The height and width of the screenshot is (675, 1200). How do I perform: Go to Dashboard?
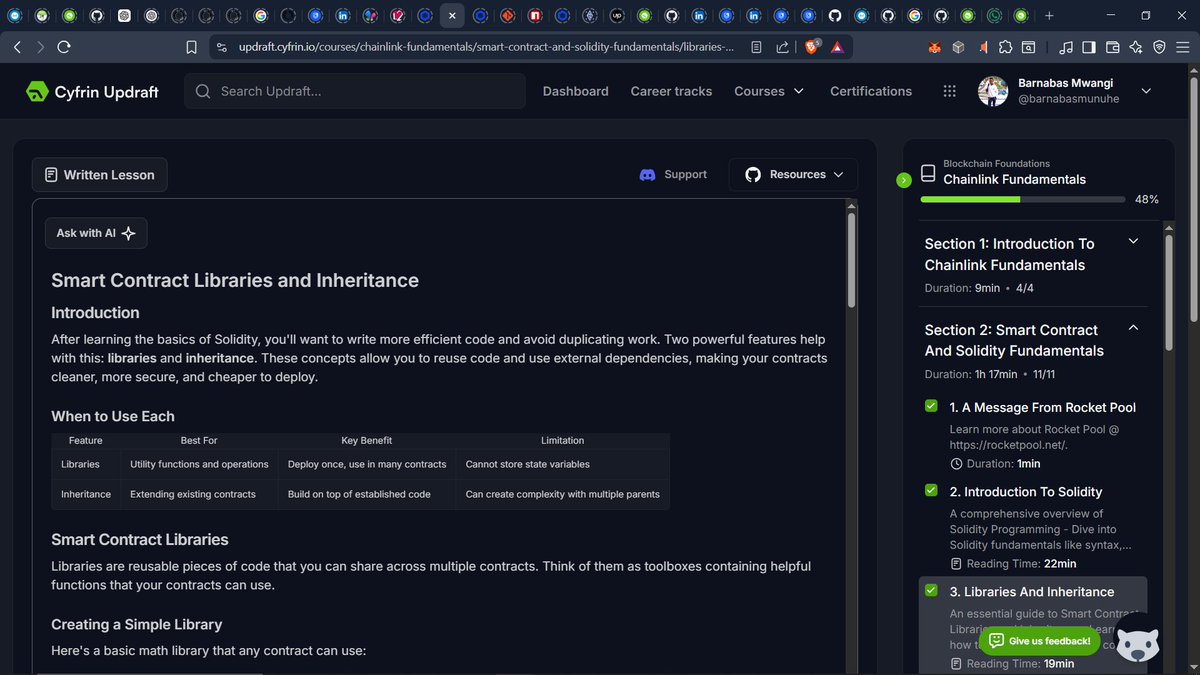(x=575, y=91)
